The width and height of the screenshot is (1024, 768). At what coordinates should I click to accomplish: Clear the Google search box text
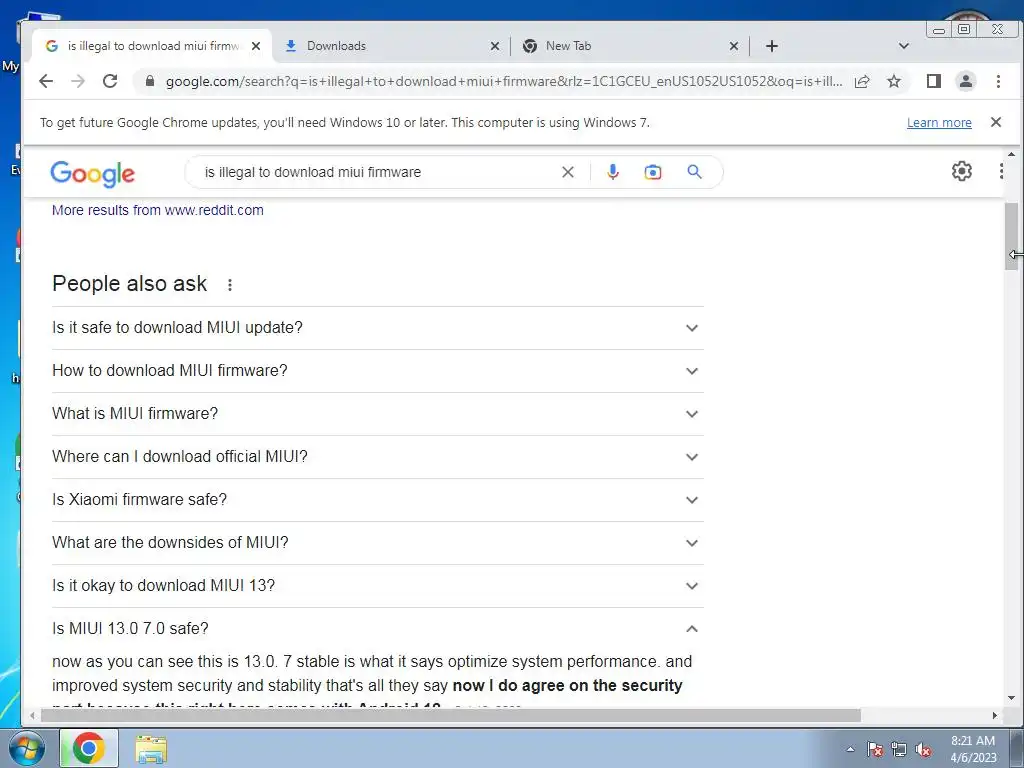[568, 172]
